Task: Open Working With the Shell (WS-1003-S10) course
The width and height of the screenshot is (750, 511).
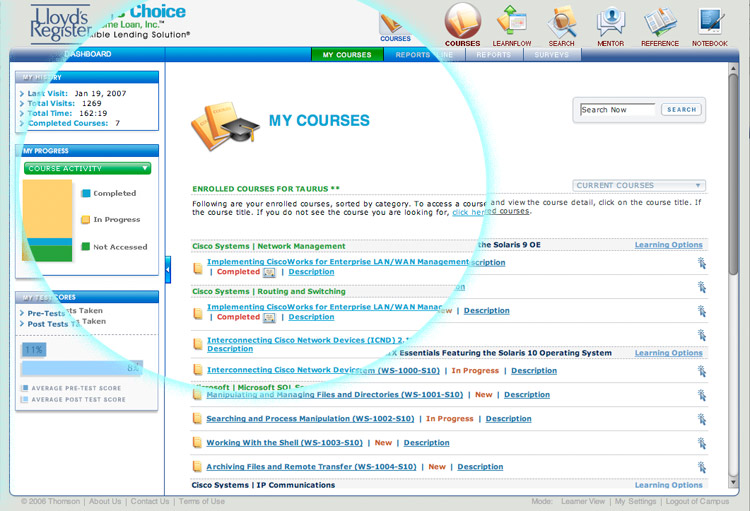Action: tap(285, 443)
